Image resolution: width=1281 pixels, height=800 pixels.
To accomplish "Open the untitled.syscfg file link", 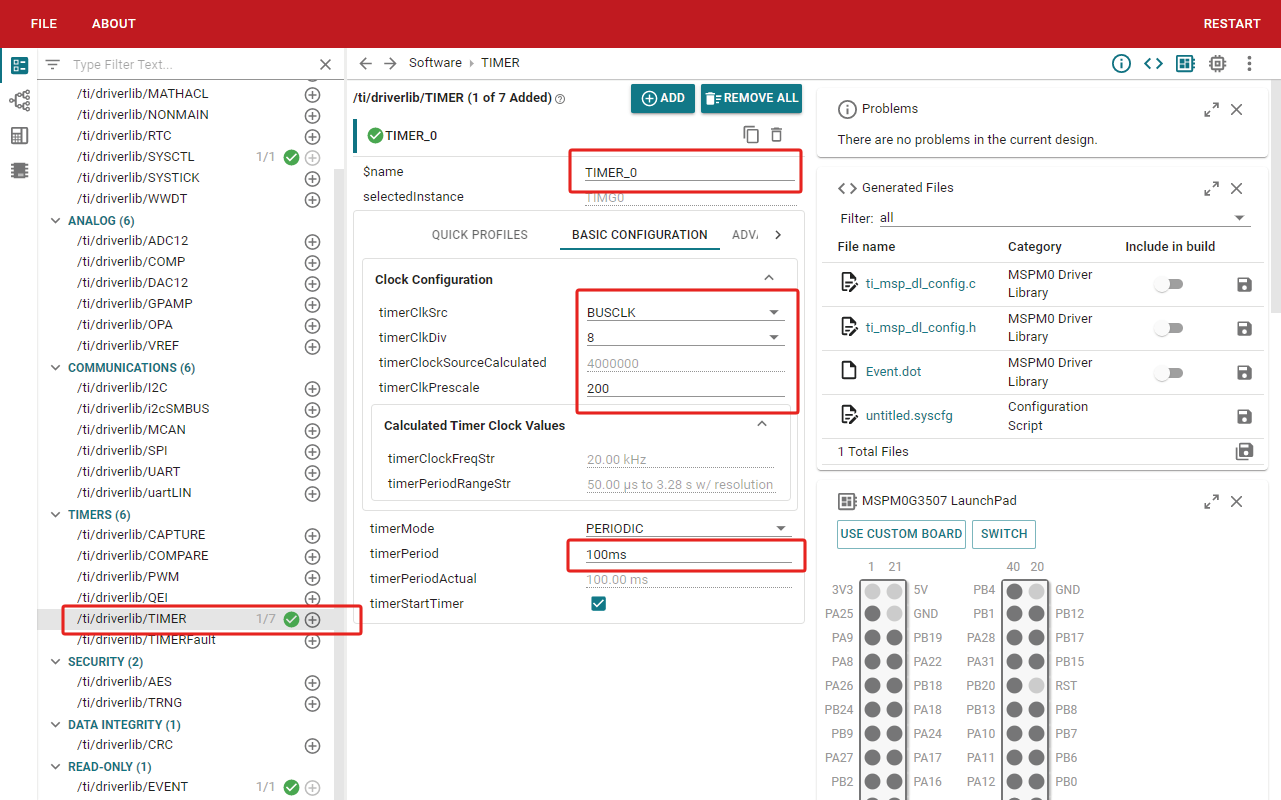I will click(x=909, y=415).
